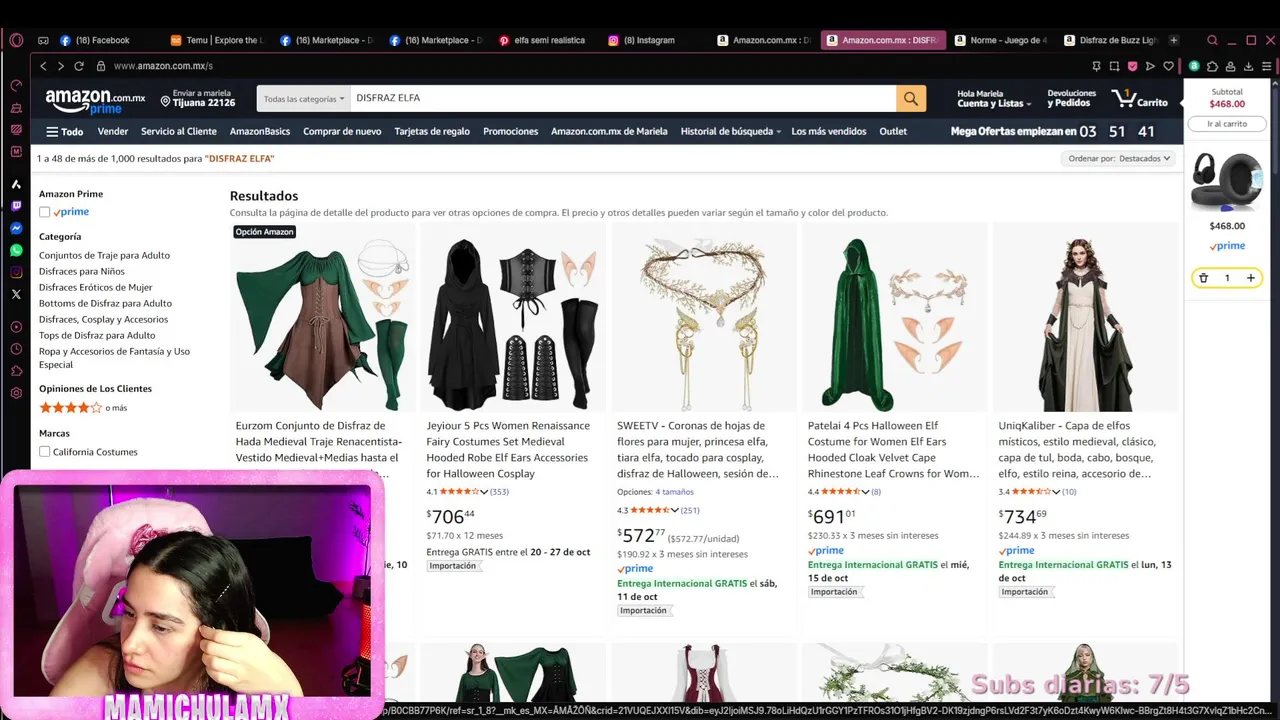Enable the Prime filter checkbox
The height and width of the screenshot is (720, 1280).
coord(44,212)
